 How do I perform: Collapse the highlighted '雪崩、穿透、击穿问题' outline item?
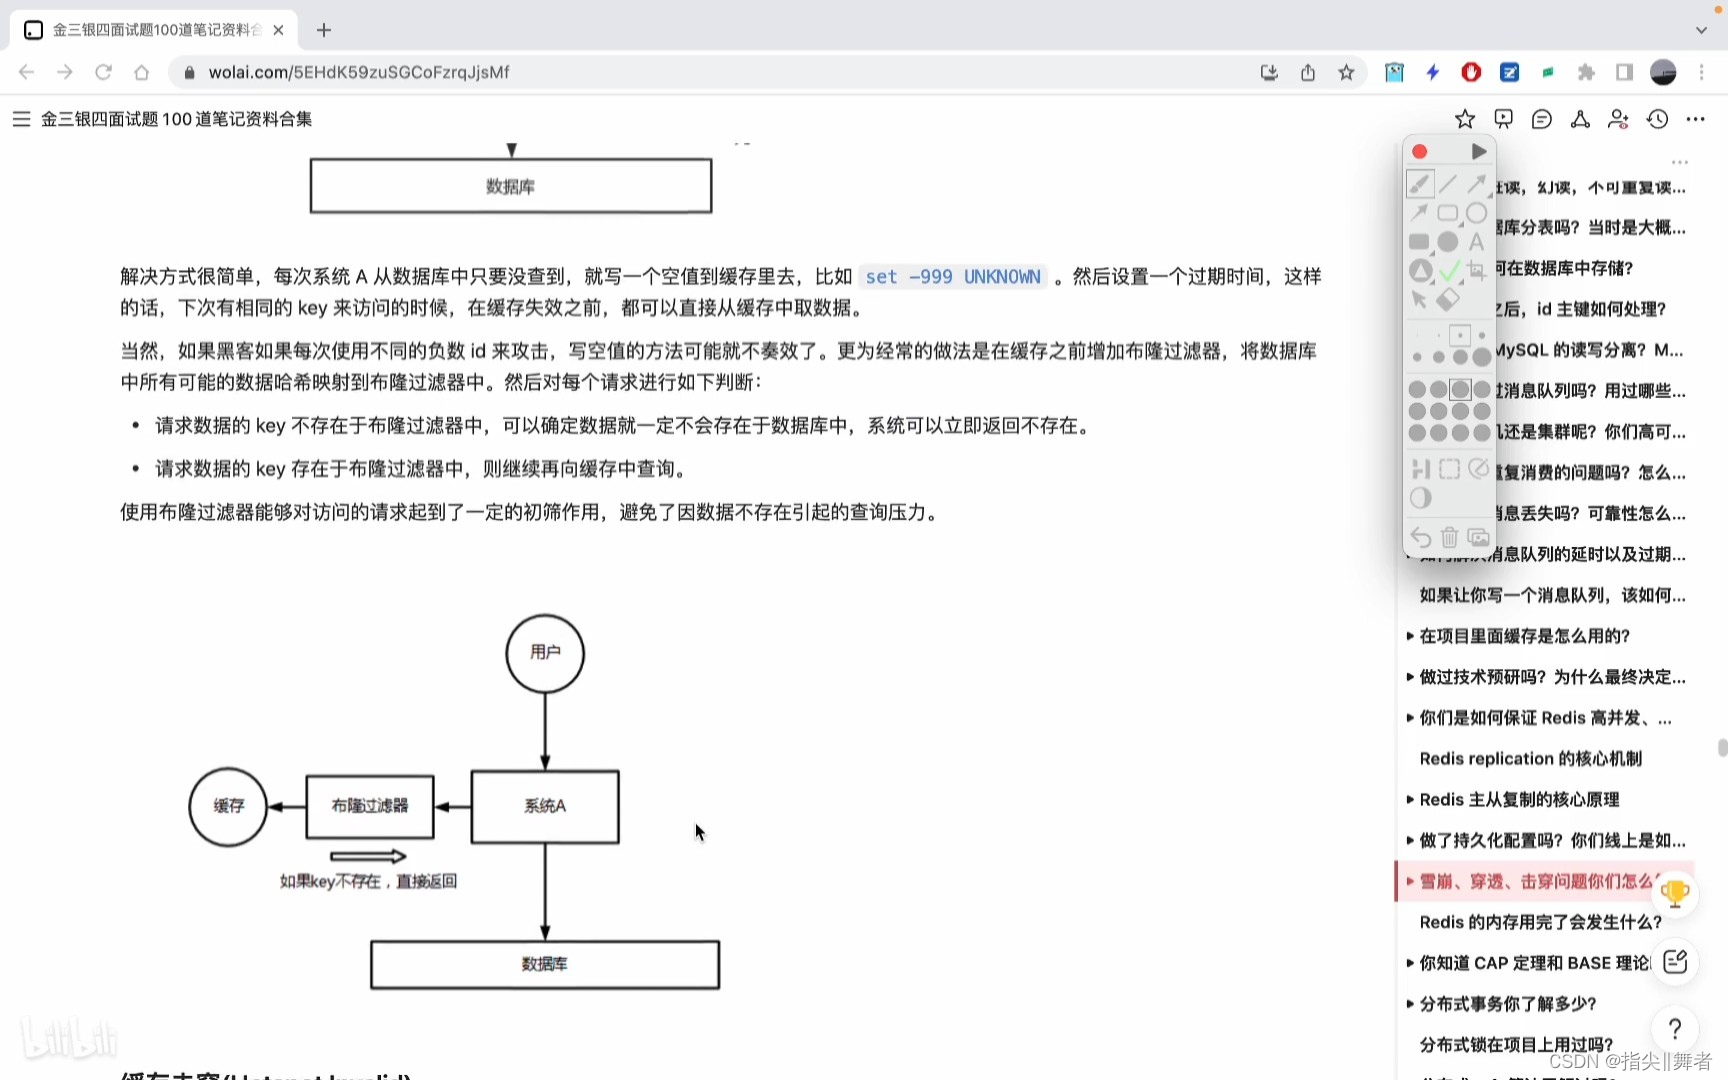pyautogui.click(x=1410, y=882)
